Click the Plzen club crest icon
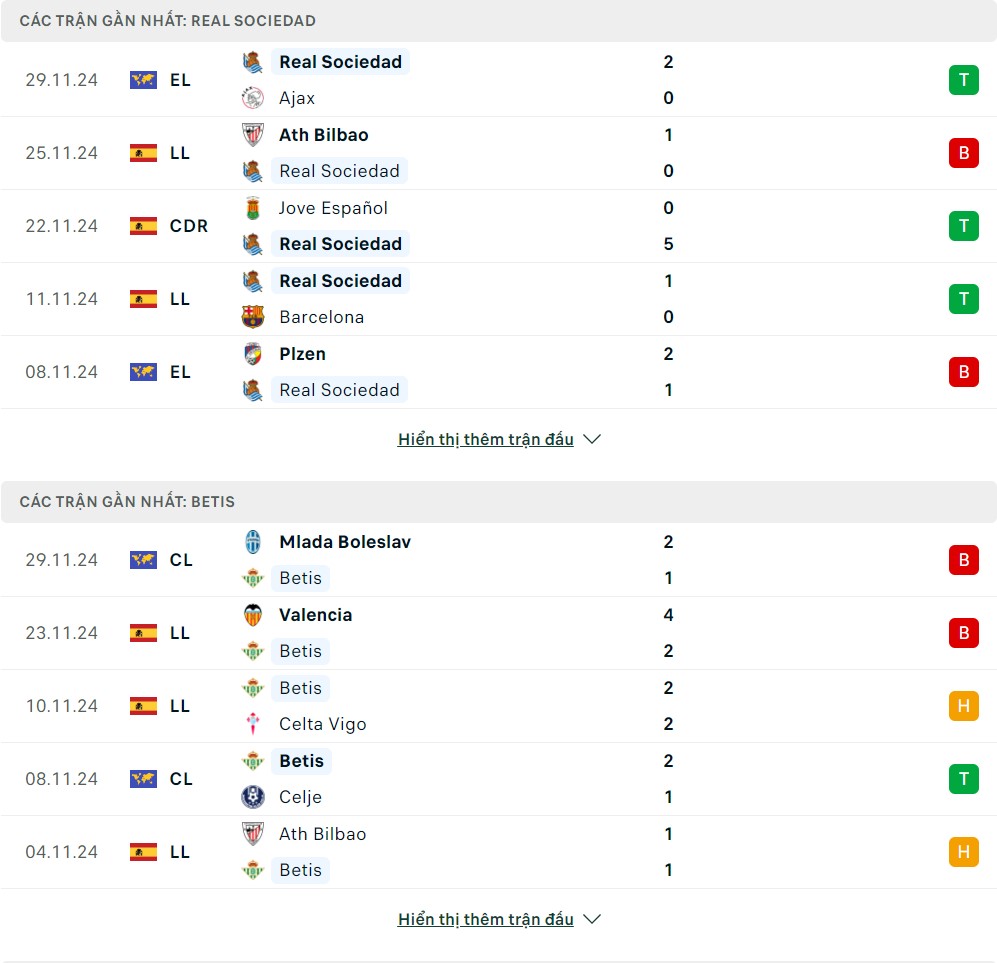The width and height of the screenshot is (997, 963). [x=253, y=354]
